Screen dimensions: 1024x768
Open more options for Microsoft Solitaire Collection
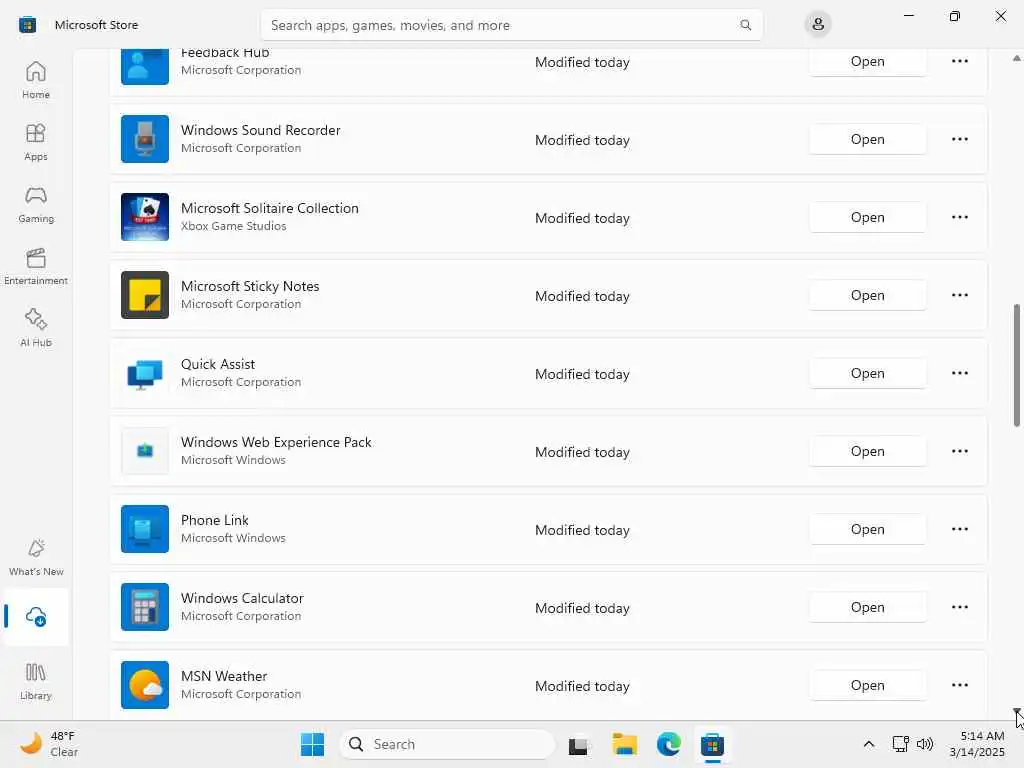tap(959, 217)
